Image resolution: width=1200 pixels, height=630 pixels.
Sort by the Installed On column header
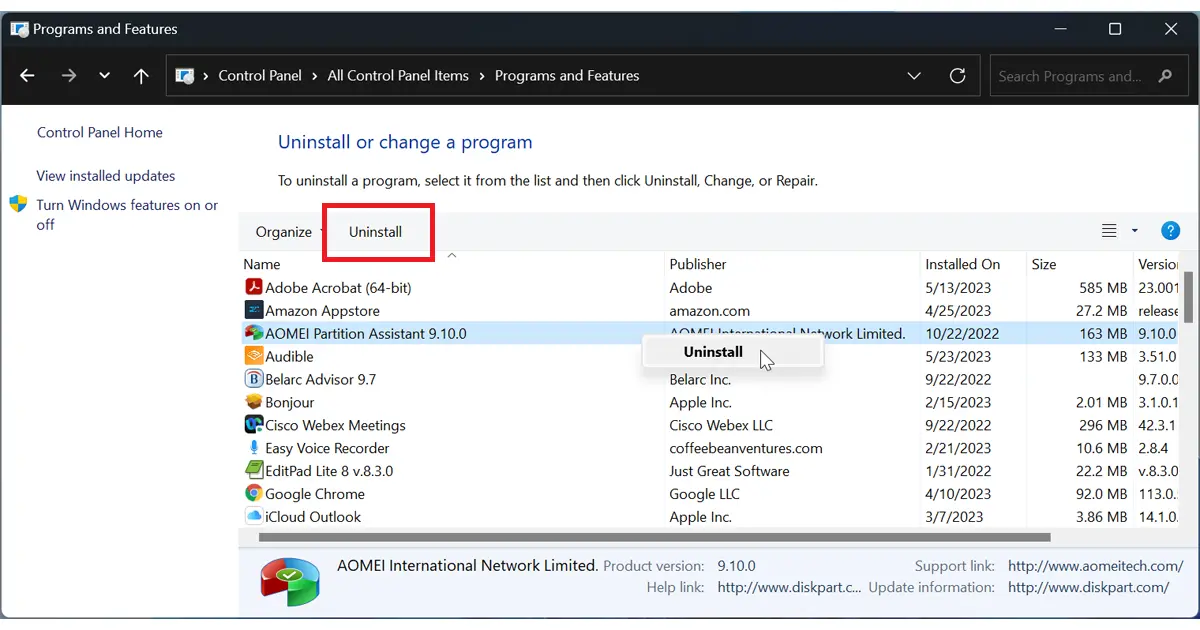pos(963,264)
